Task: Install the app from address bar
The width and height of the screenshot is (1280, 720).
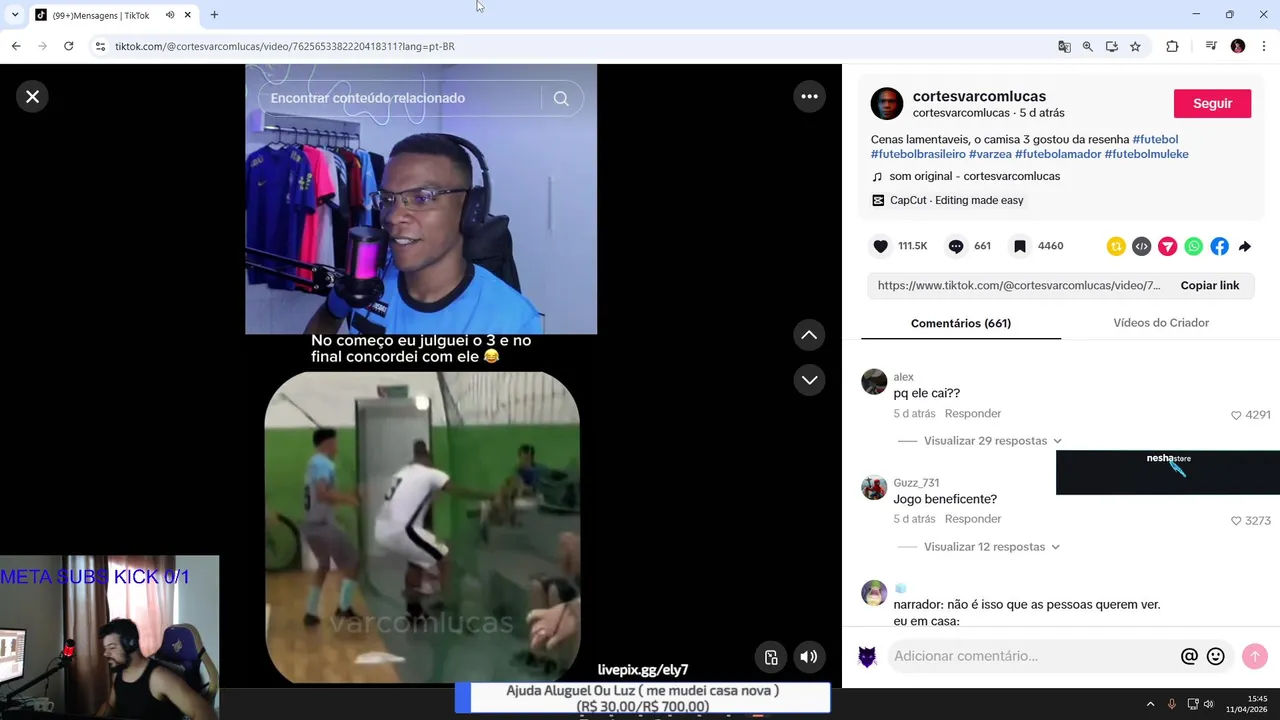Action: (x=1111, y=46)
